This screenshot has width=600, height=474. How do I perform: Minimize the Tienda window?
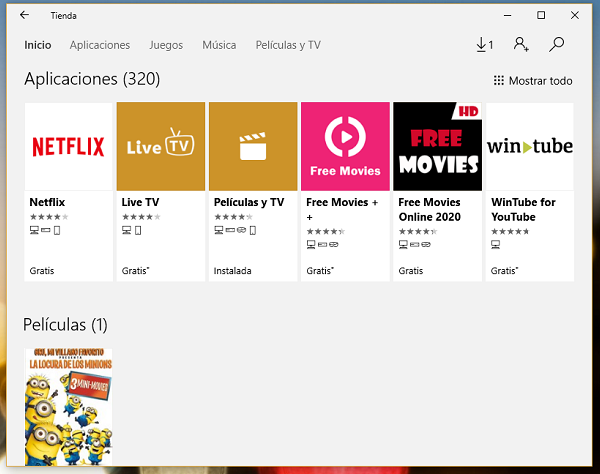pyautogui.click(x=507, y=15)
